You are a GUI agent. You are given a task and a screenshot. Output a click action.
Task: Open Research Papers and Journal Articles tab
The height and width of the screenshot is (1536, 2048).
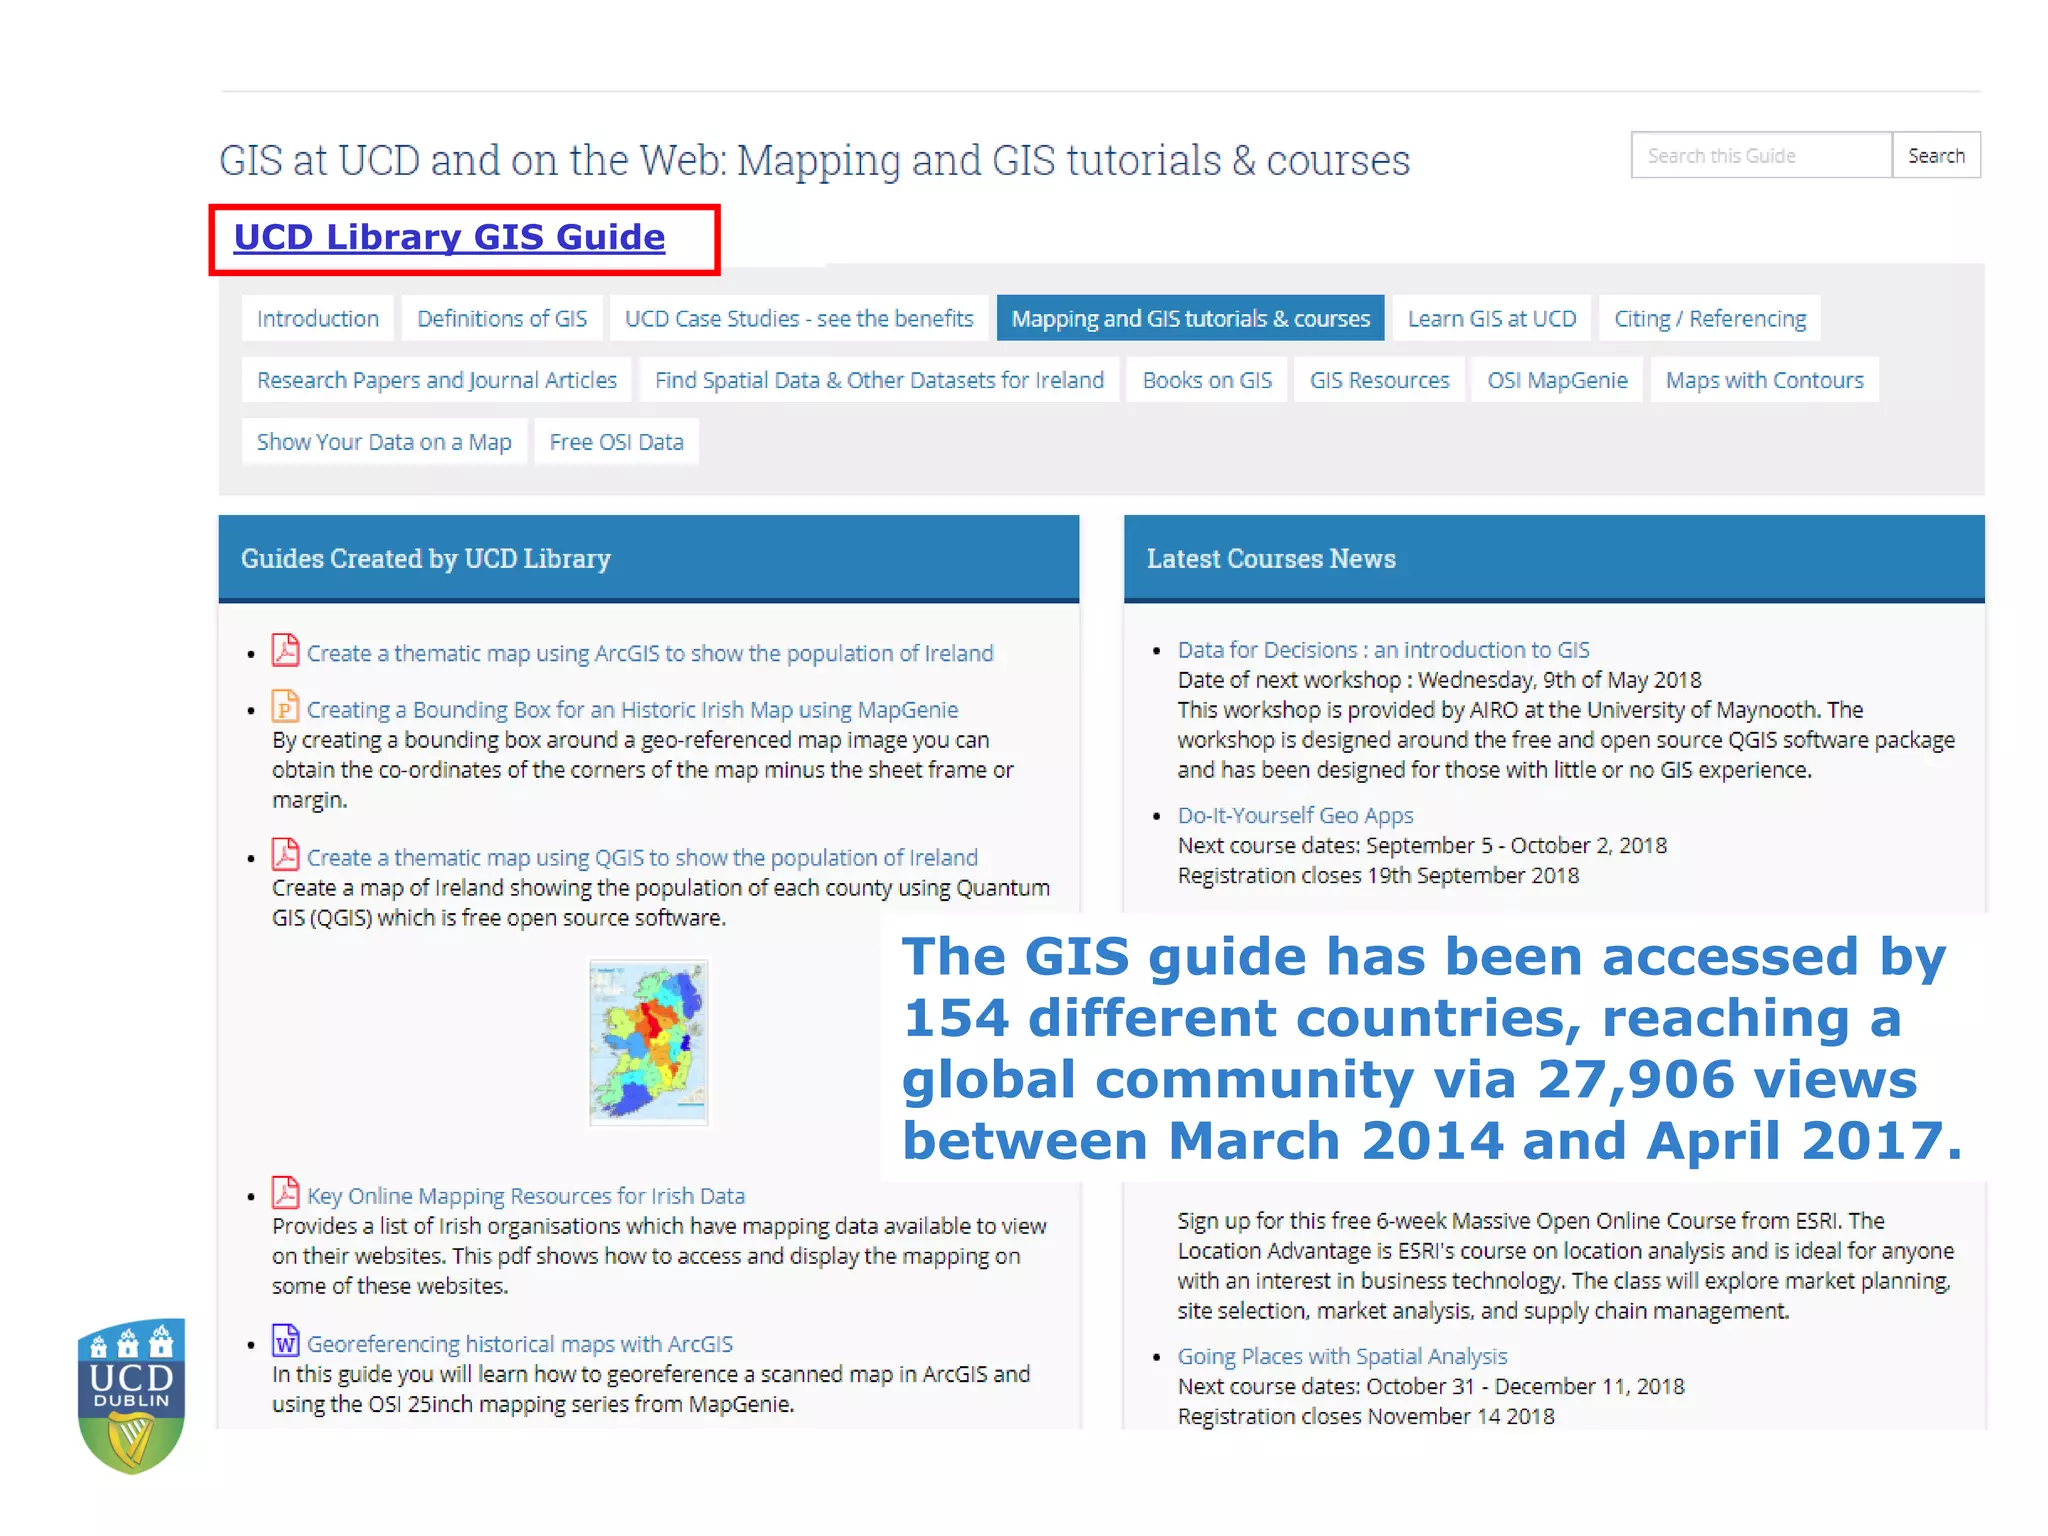tap(437, 380)
